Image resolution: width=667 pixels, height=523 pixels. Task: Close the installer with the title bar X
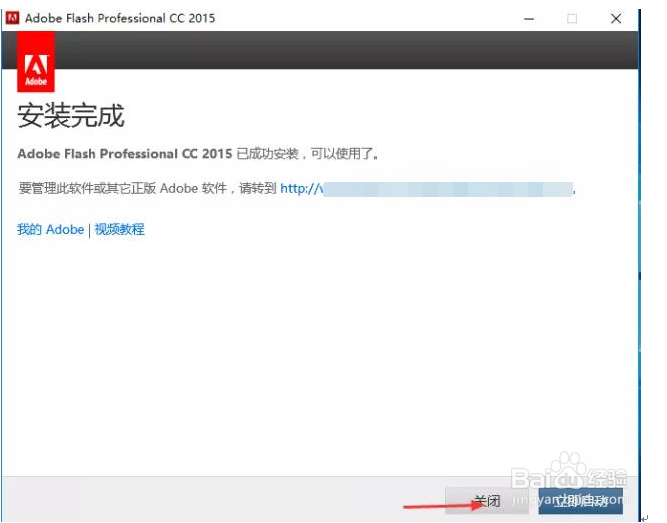pos(616,19)
